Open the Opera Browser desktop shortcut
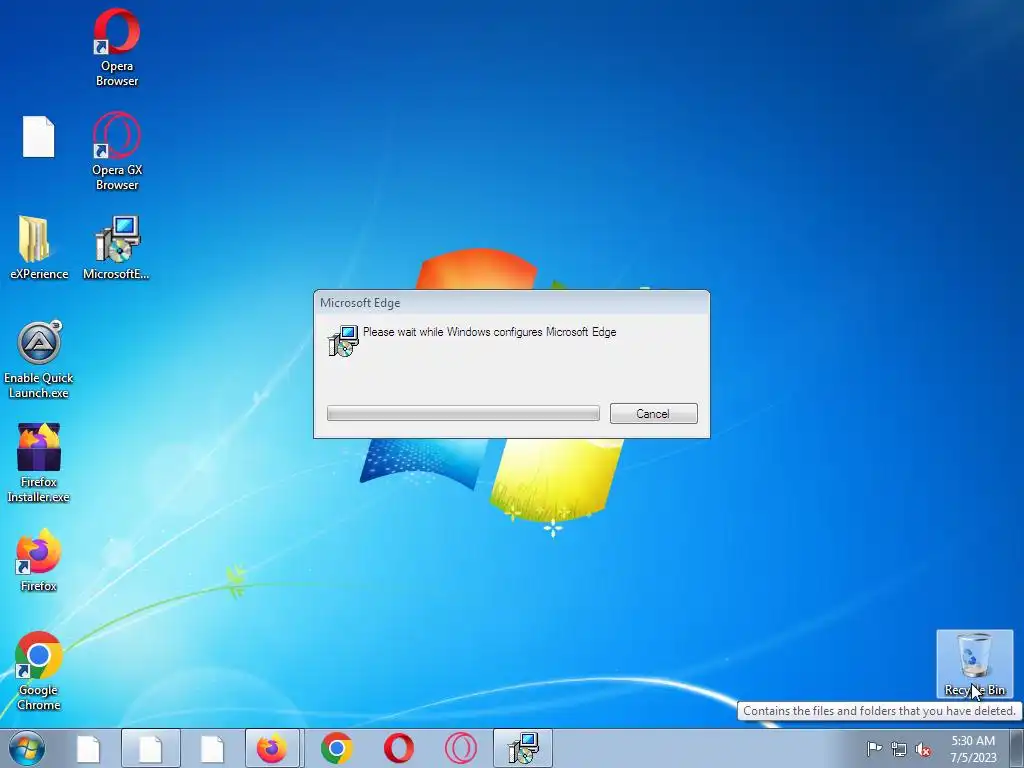The width and height of the screenshot is (1024, 768). pyautogui.click(x=117, y=48)
